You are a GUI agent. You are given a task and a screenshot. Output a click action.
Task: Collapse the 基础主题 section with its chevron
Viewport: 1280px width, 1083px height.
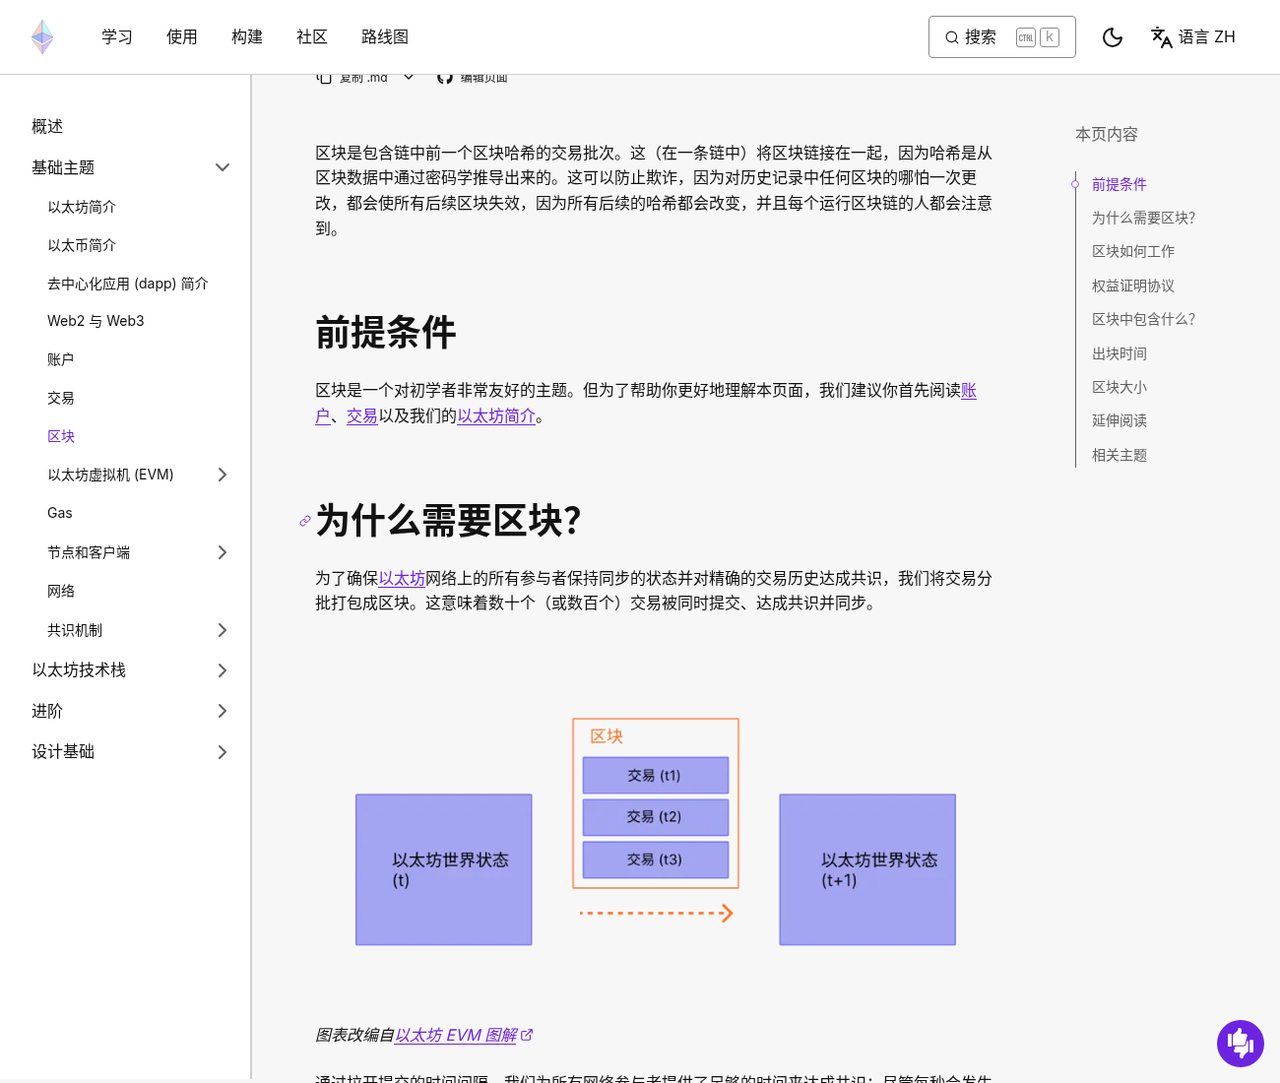[x=222, y=167]
